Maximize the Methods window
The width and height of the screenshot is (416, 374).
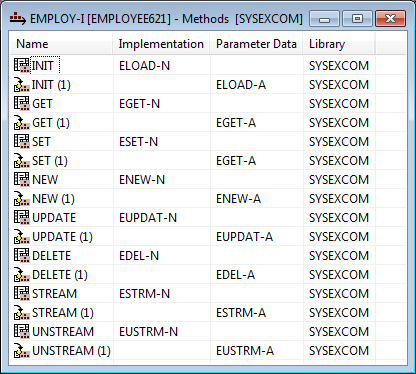tap(357, 19)
